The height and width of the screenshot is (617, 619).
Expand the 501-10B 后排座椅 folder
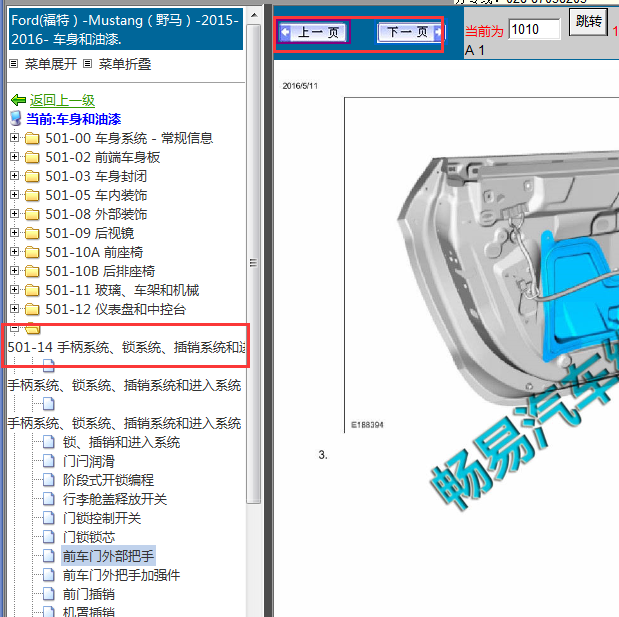15,270
